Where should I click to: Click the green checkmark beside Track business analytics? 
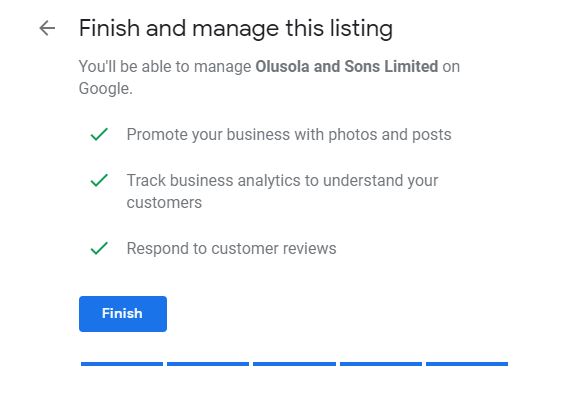99,180
